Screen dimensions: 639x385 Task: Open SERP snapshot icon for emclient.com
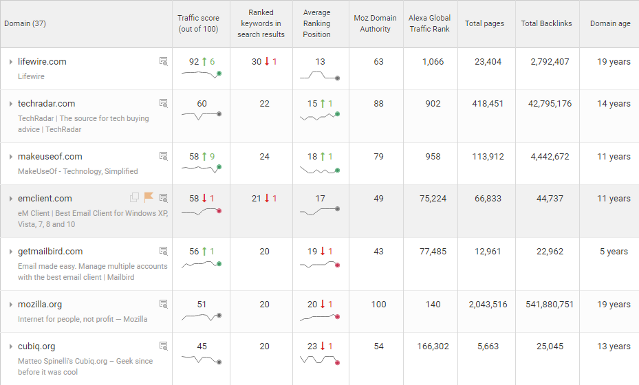pos(163,198)
